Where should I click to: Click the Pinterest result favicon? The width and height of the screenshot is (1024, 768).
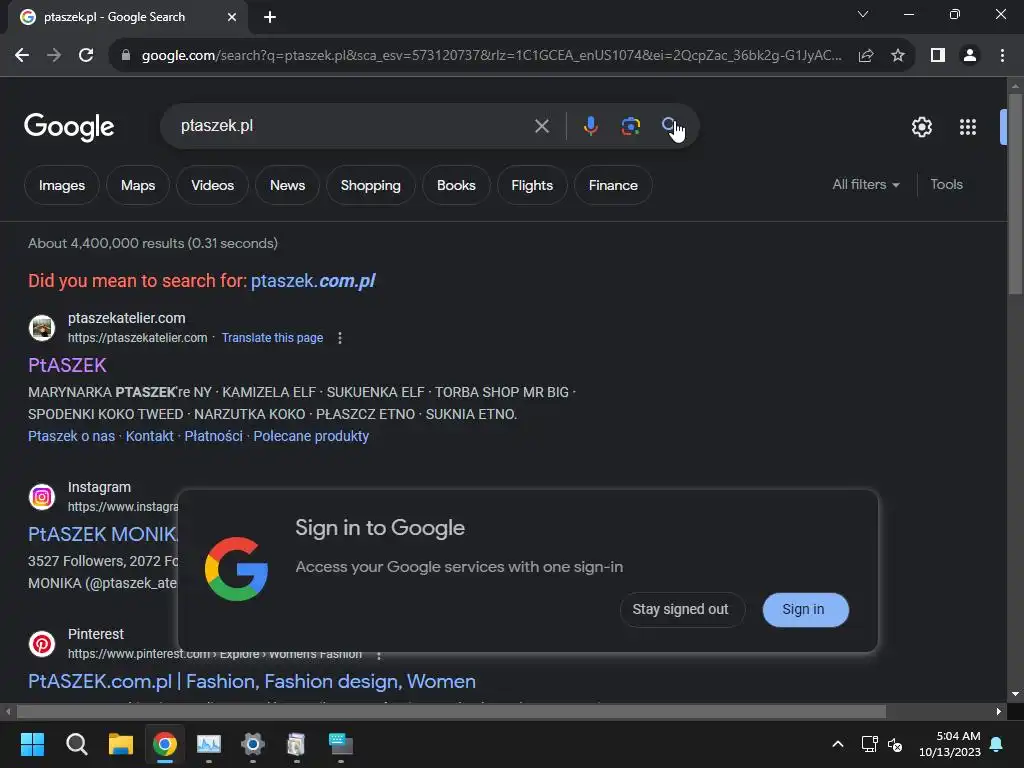pos(42,644)
